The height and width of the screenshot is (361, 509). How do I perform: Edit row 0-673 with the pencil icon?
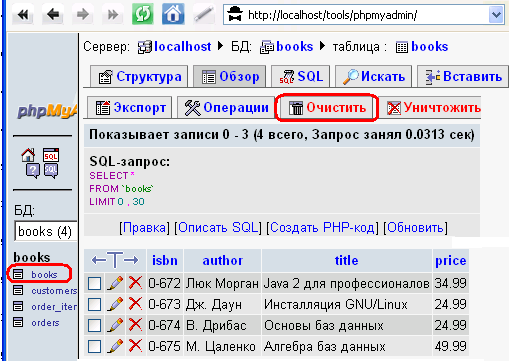click(115, 304)
